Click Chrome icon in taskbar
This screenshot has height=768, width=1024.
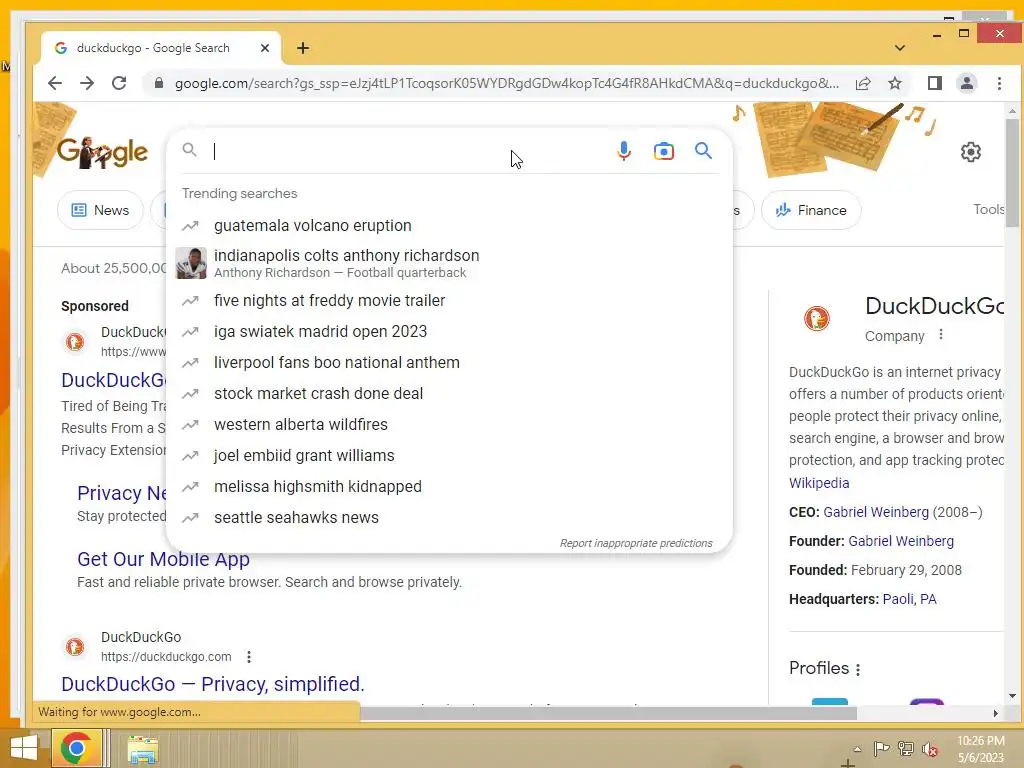[x=76, y=748]
